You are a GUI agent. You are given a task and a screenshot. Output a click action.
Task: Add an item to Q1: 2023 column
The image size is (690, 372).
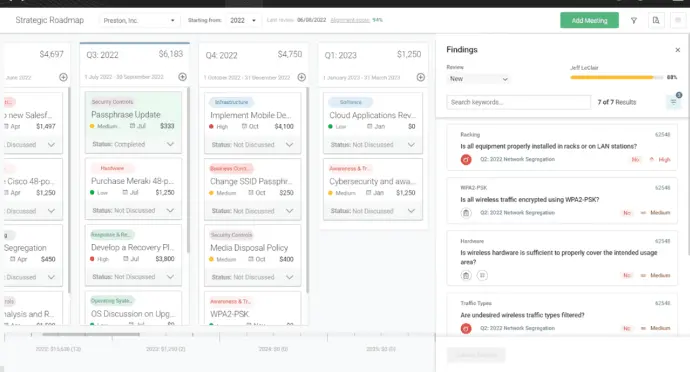pyautogui.click(x=421, y=77)
